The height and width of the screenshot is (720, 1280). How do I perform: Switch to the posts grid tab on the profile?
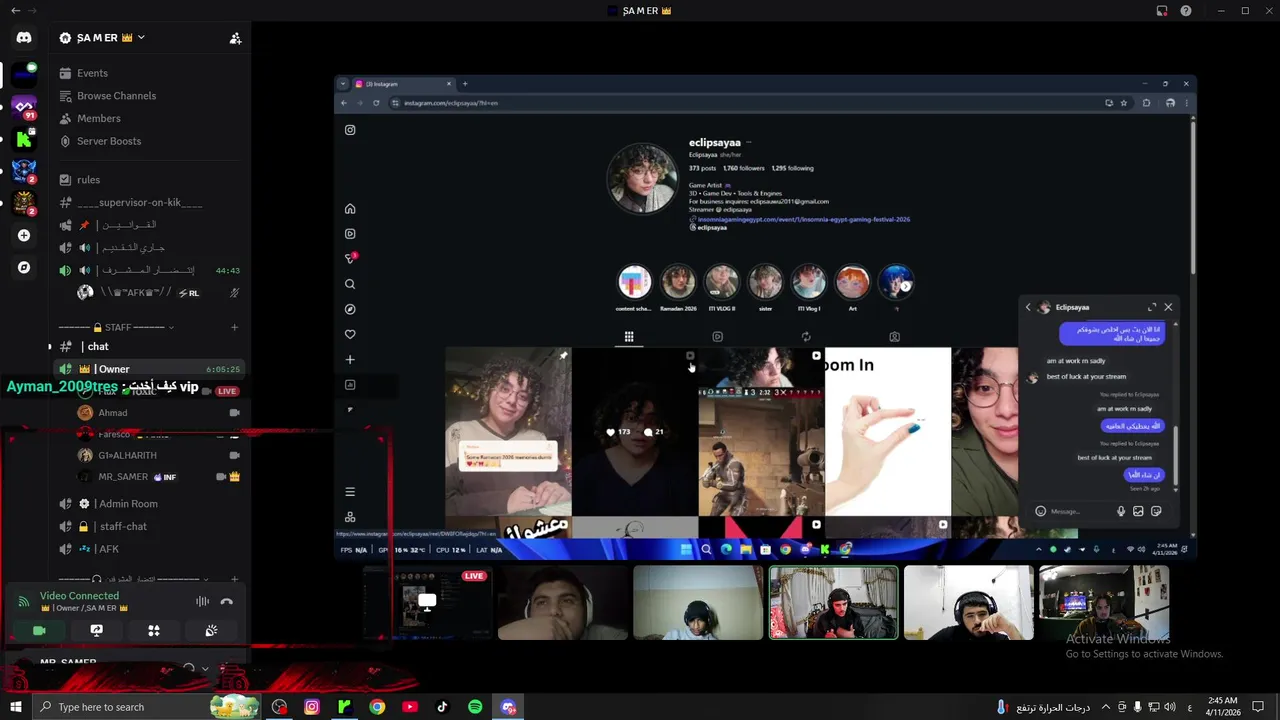click(629, 337)
